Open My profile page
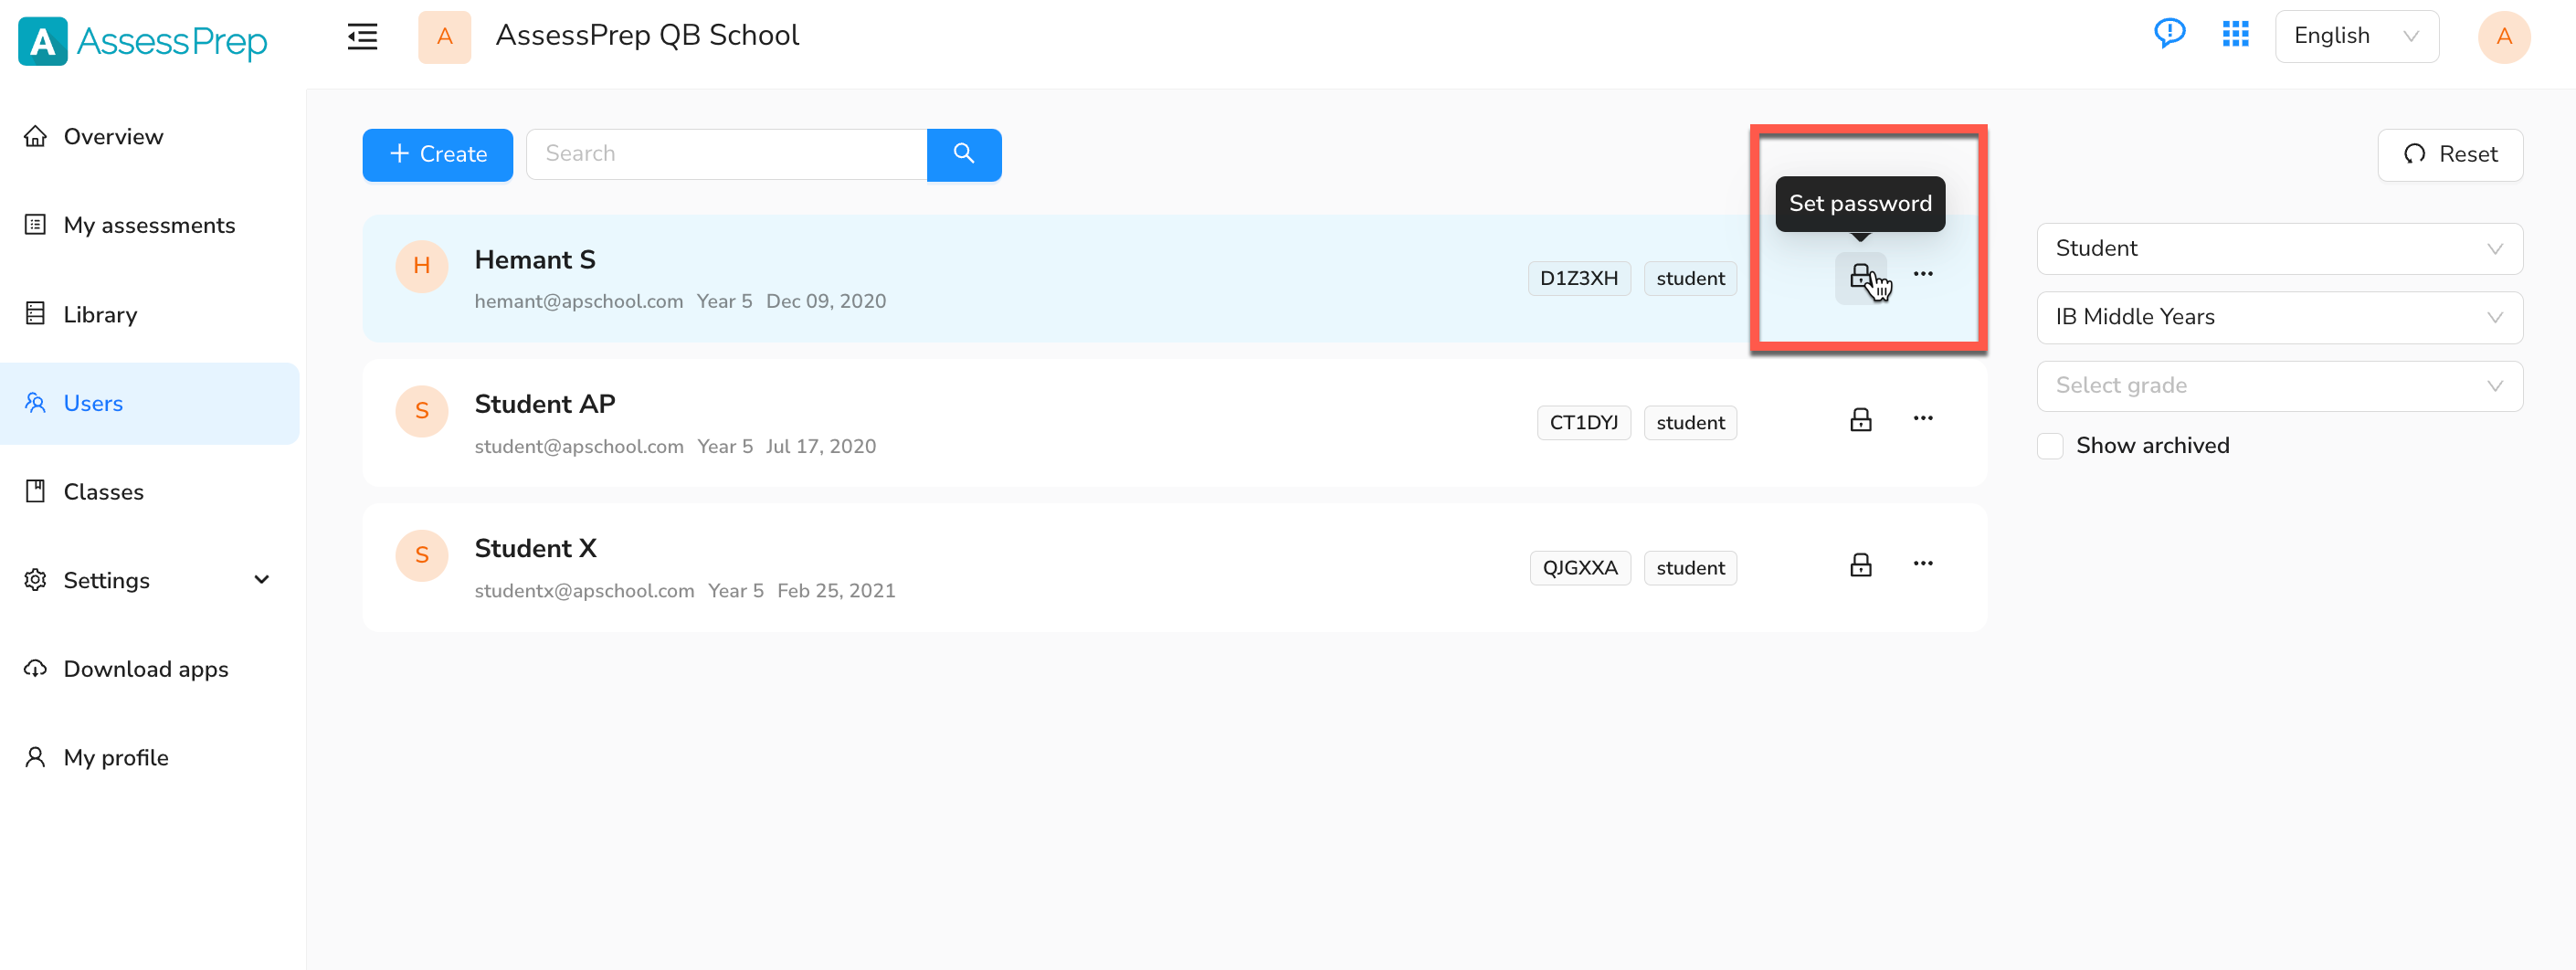The height and width of the screenshot is (970, 2576). [150, 758]
